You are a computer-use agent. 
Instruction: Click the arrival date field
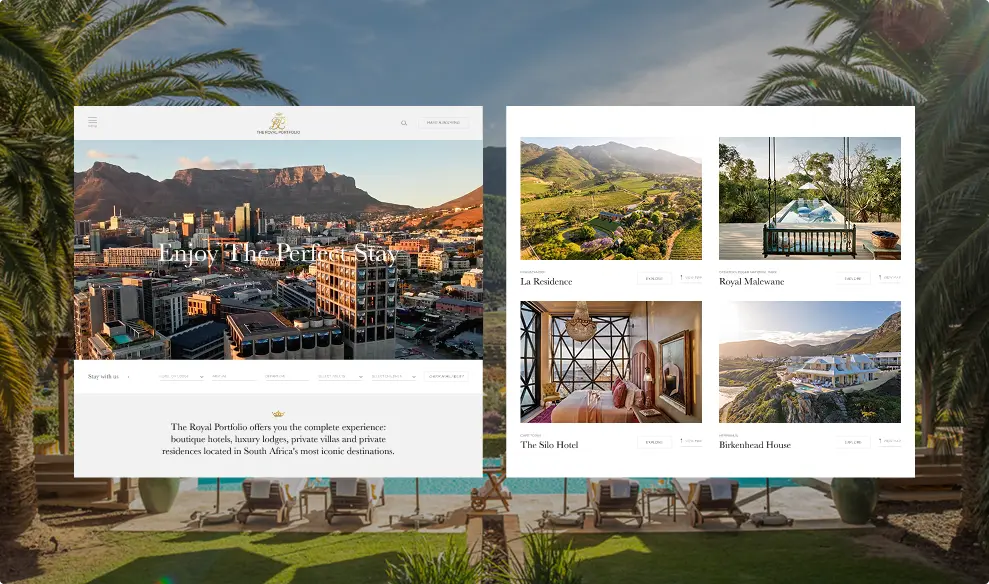point(233,377)
